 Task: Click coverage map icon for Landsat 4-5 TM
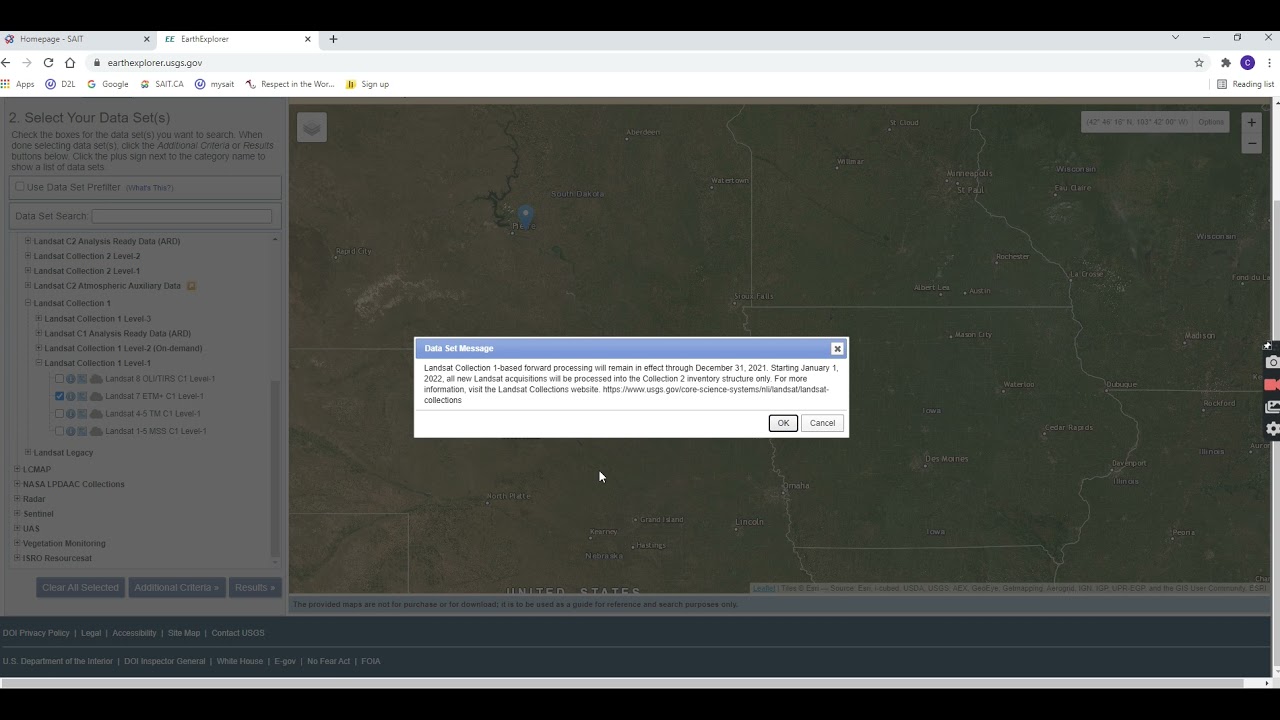coord(83,414)
